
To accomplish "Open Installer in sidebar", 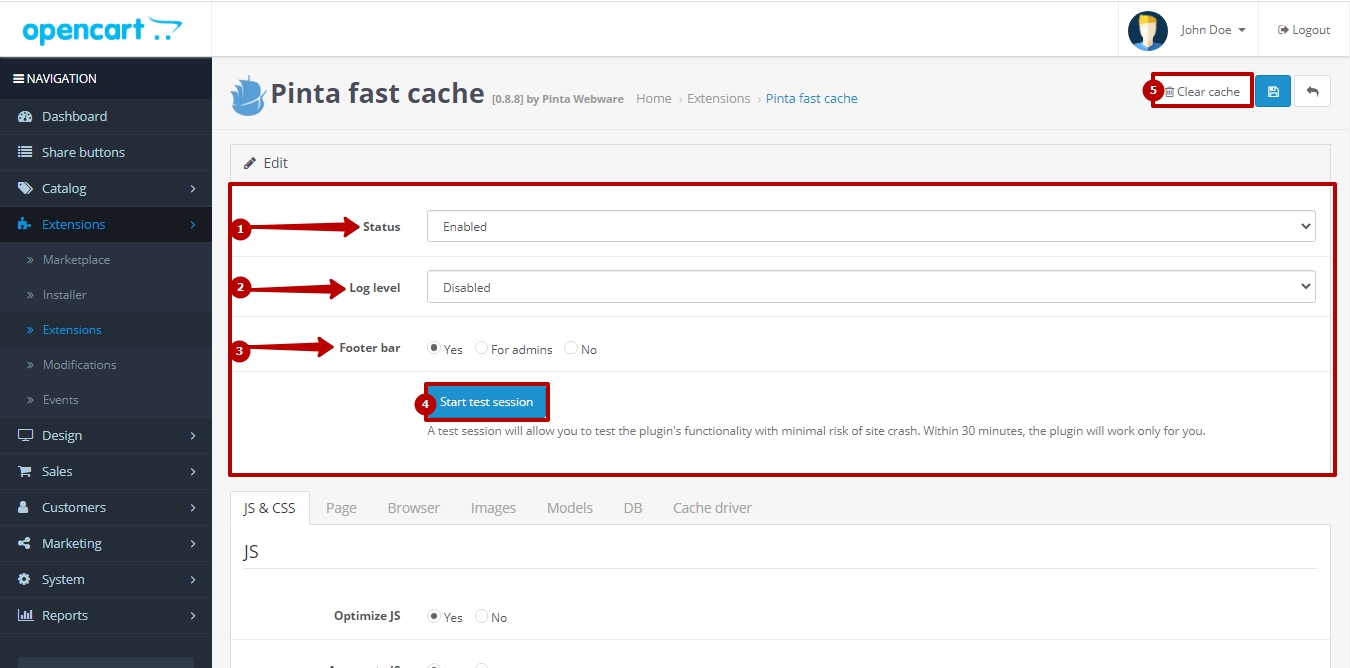I will coord(65,295).
